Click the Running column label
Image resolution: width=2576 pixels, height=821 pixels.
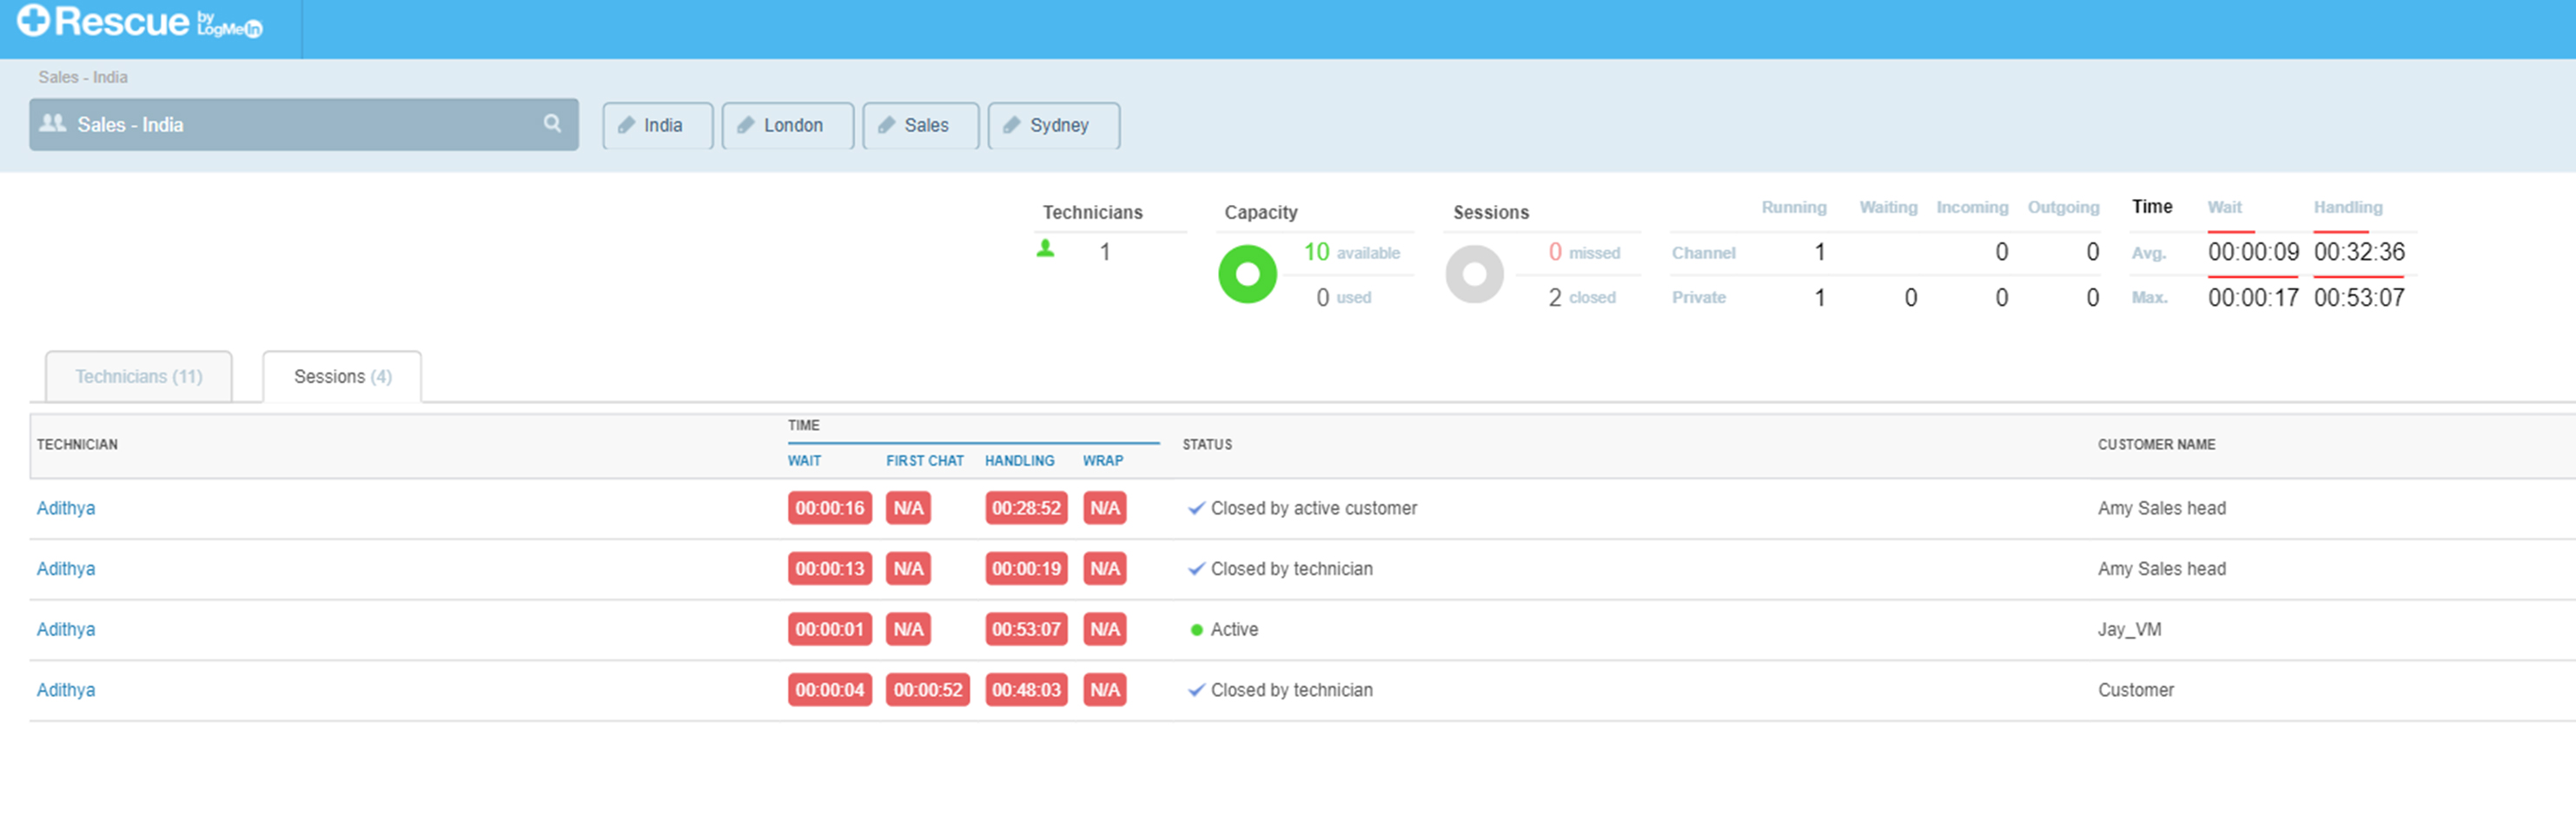click(x=1793, y=207)
